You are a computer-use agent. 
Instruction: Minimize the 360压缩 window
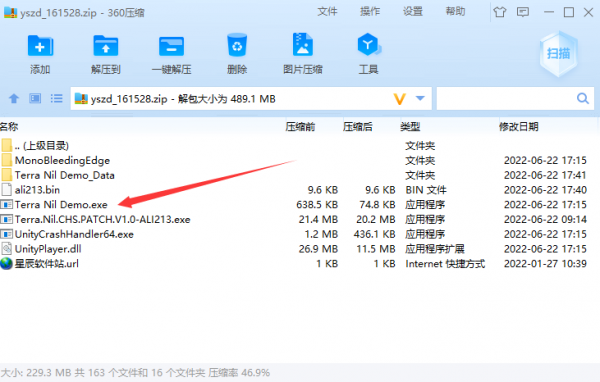point(549,12)
